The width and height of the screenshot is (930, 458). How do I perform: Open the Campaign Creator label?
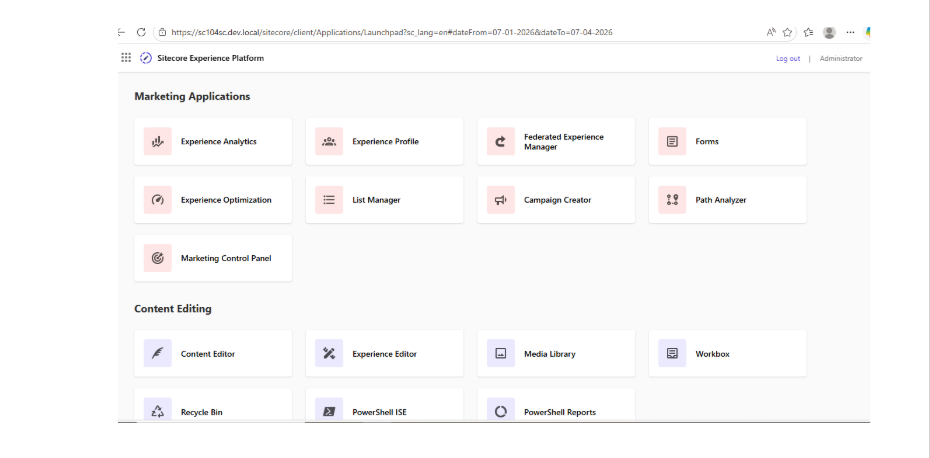coord(558,200)
